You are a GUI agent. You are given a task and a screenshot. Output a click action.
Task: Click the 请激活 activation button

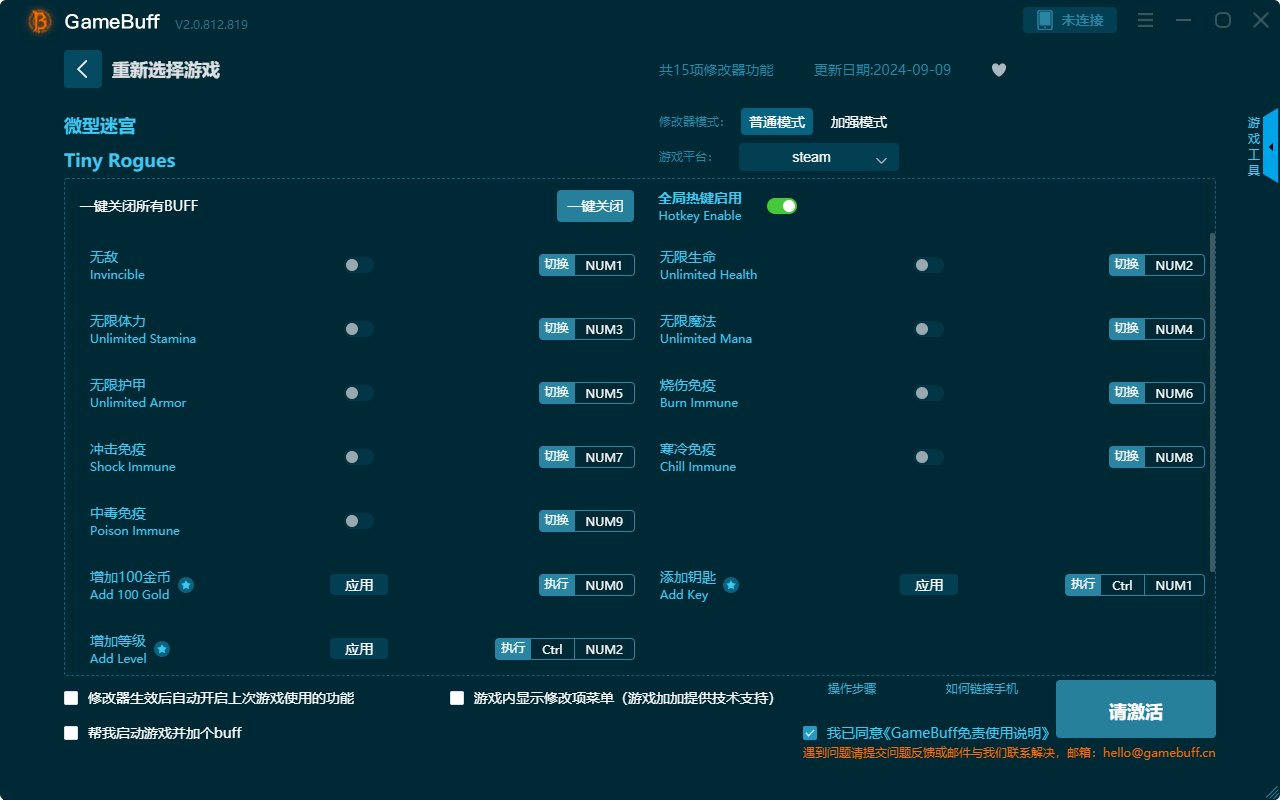[x=1135, y=708]
